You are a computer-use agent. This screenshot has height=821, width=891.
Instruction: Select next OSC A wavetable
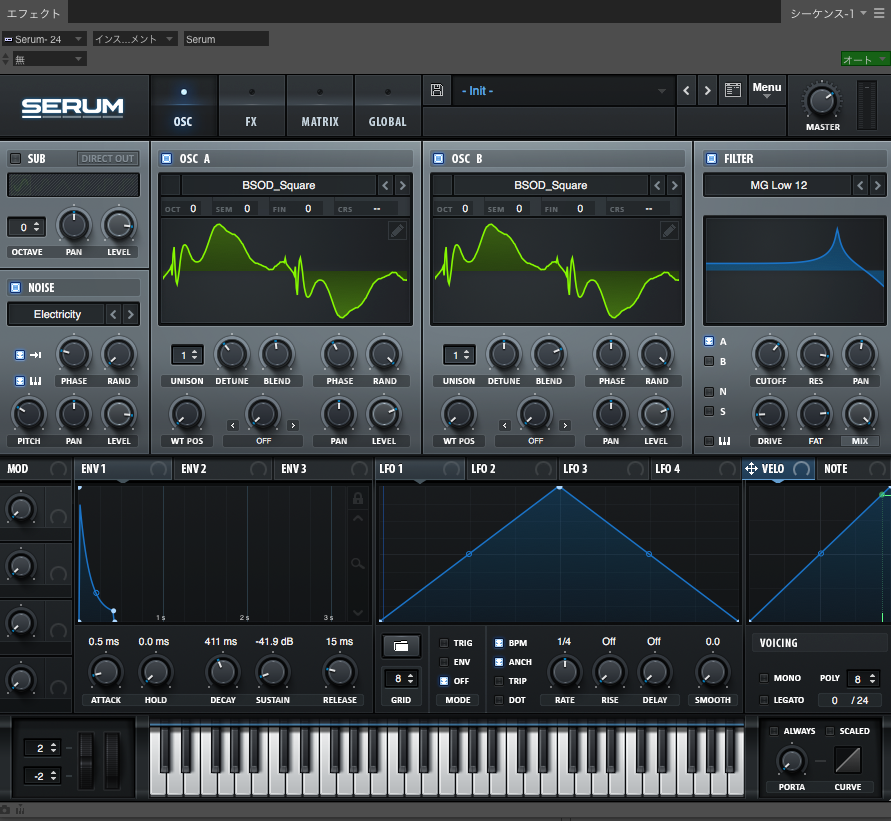pos(402,185)
